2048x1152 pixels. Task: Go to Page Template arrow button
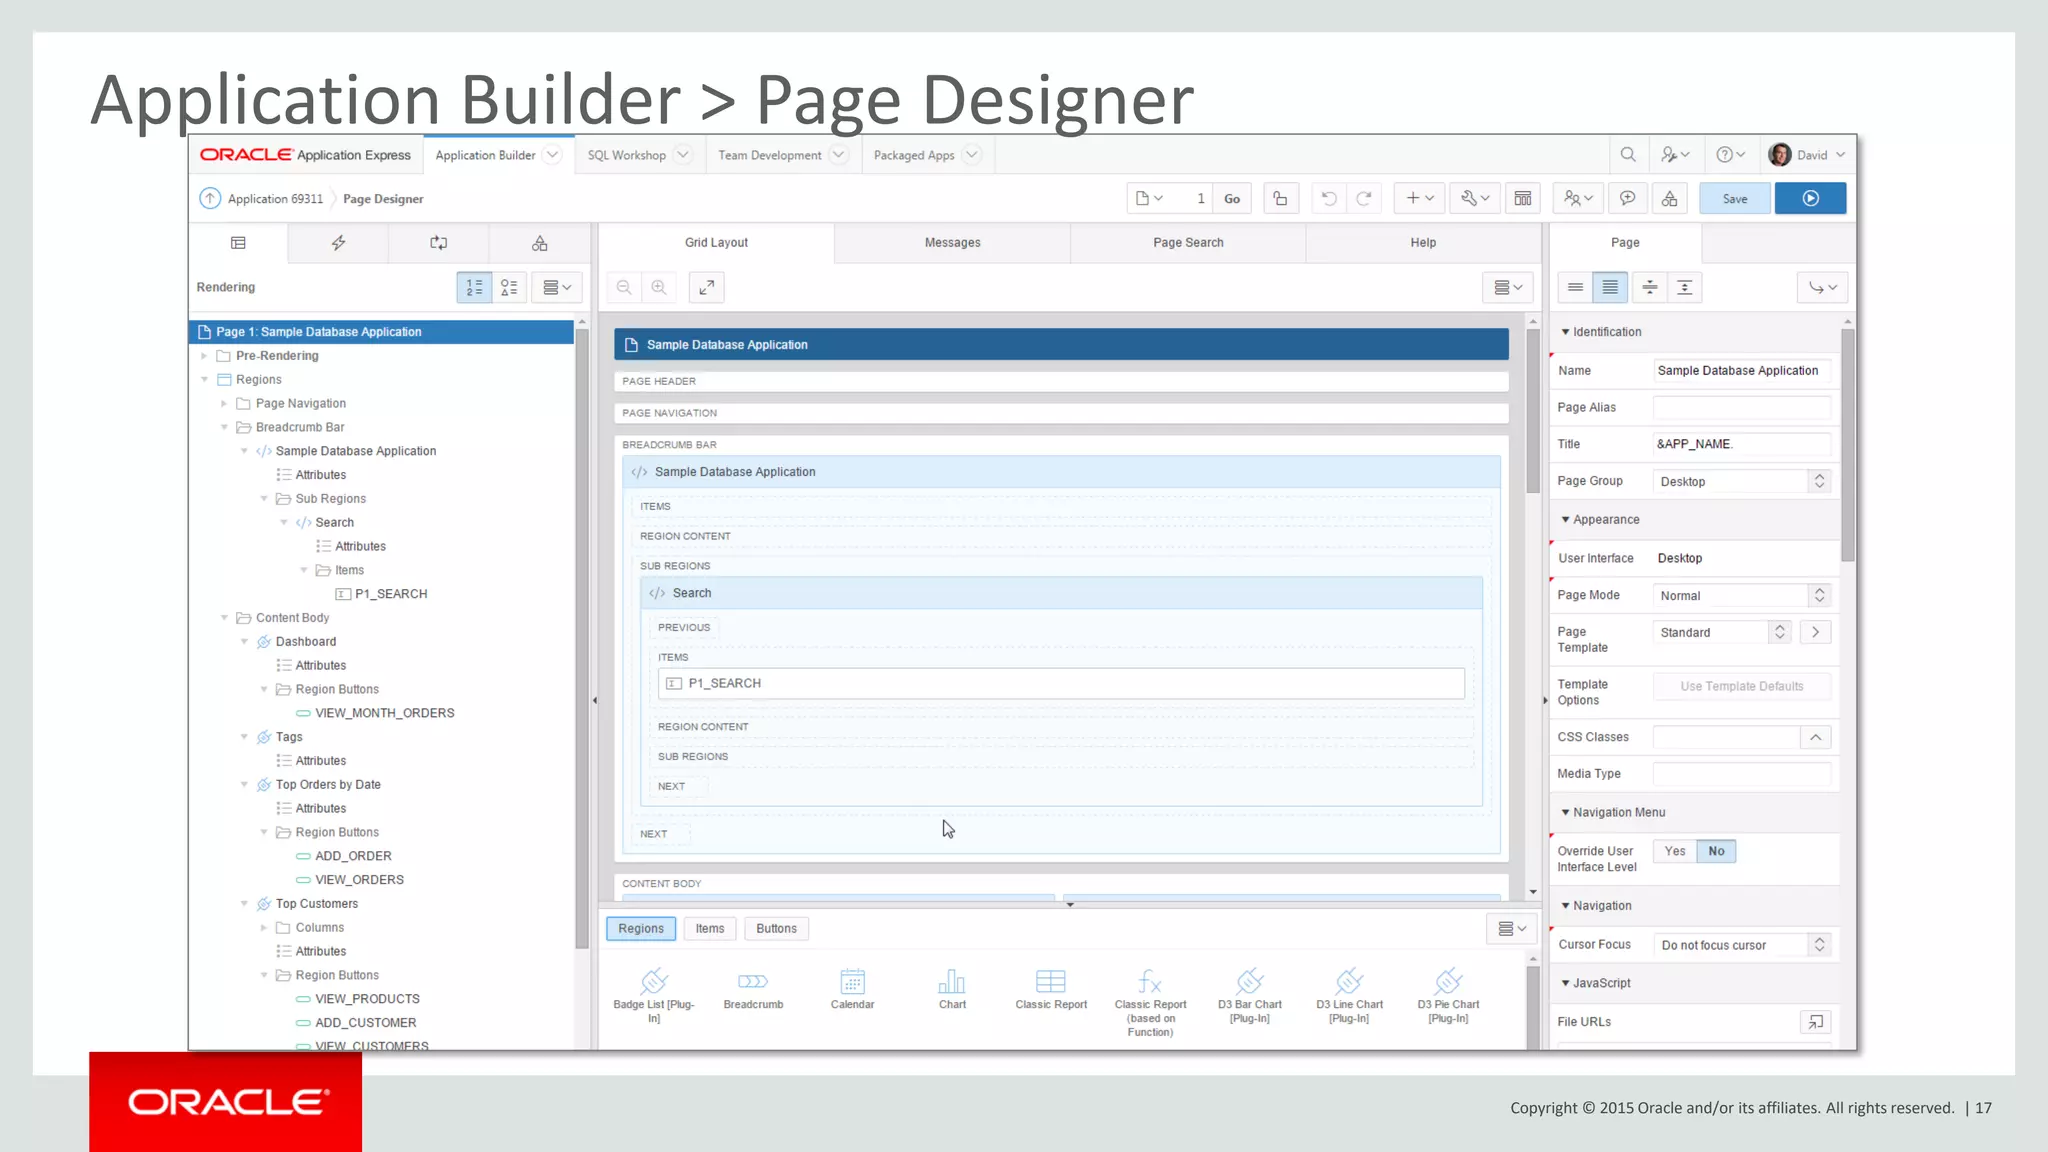click(x=1815, y=632)
